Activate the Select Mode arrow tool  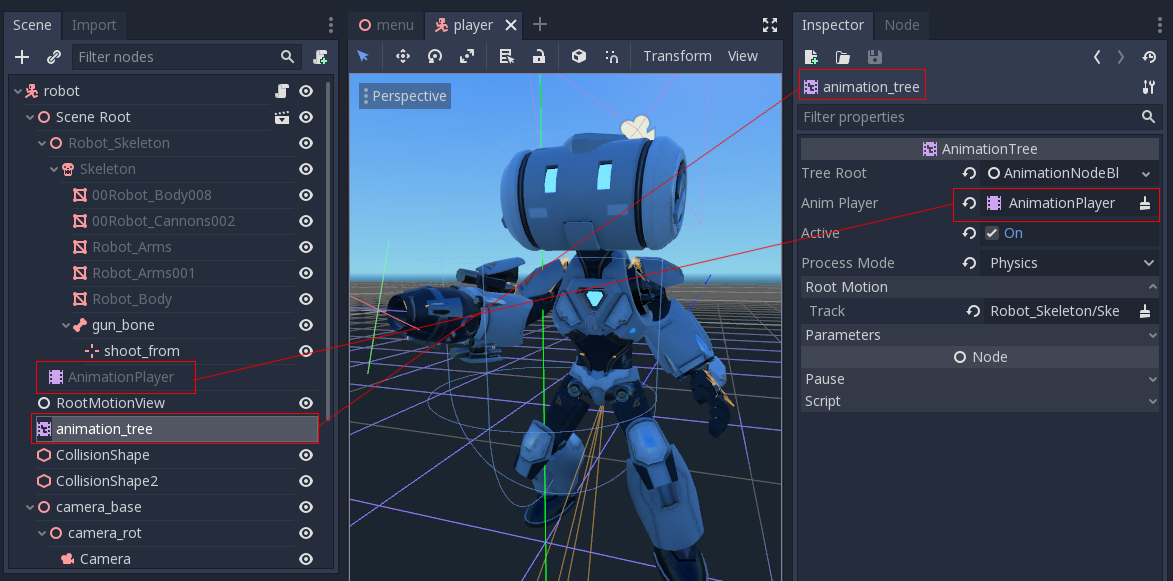[365, 56]
